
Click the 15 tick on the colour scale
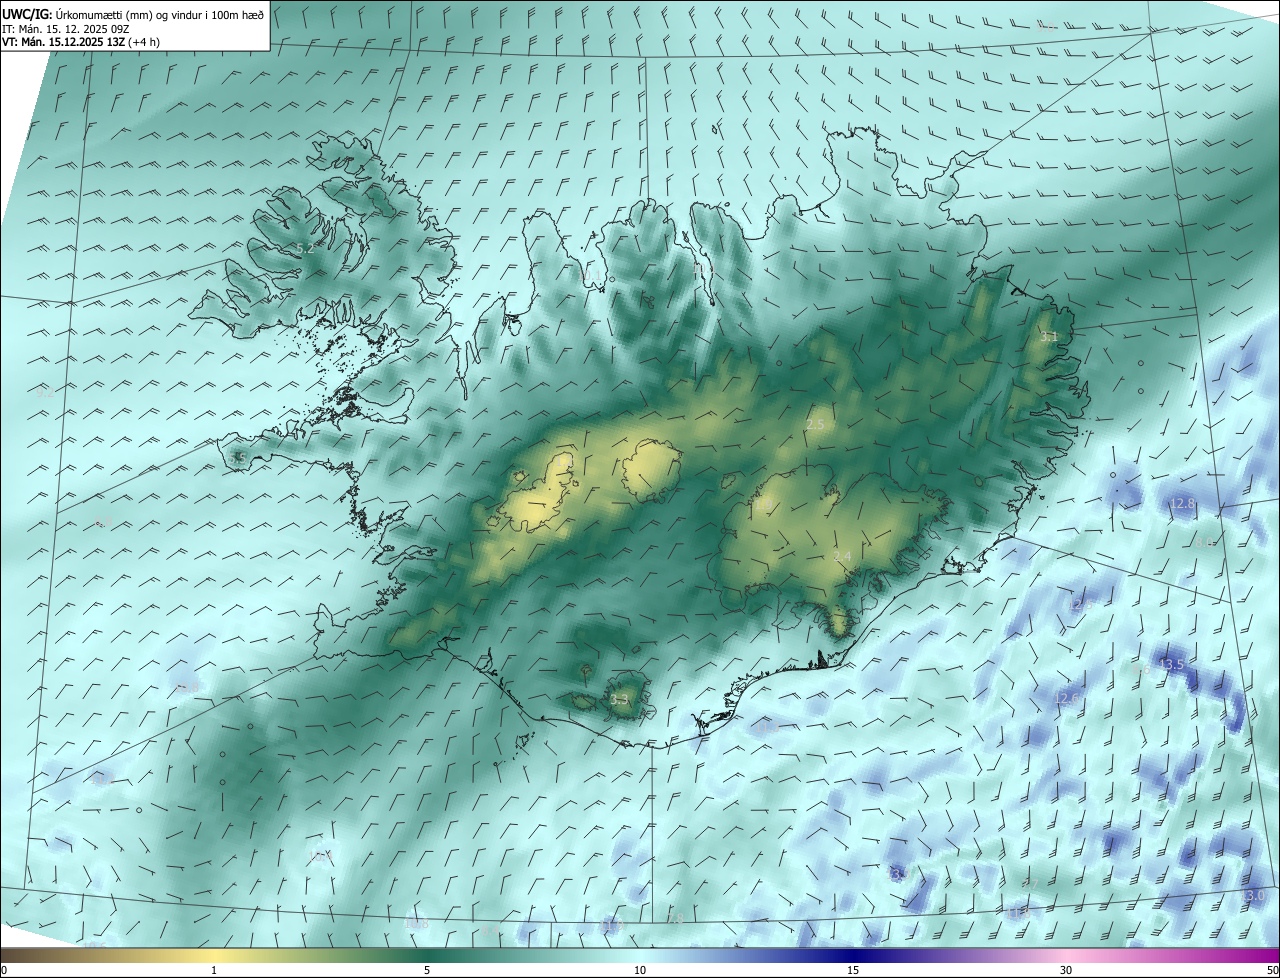coord(853,970)
